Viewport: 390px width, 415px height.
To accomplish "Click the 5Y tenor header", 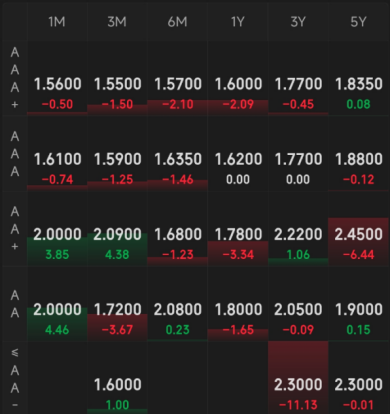I will tap(358, 22).
